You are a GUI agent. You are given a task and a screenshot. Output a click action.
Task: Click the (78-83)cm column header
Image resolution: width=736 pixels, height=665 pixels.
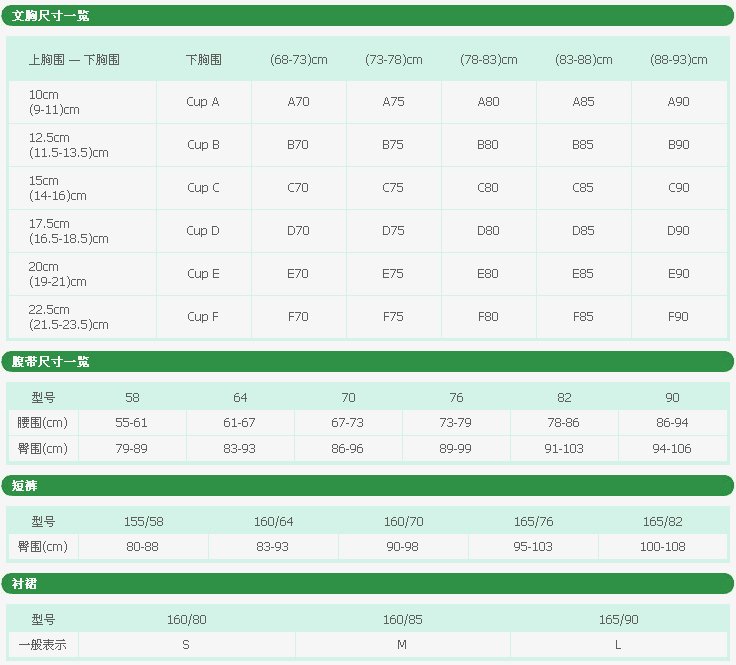(488, 60)
